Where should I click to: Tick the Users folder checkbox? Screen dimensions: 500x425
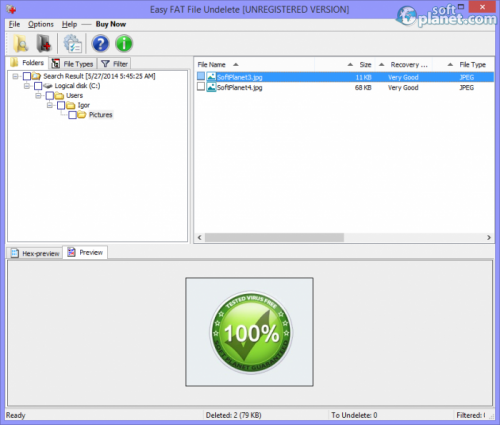tap(50, 96)
